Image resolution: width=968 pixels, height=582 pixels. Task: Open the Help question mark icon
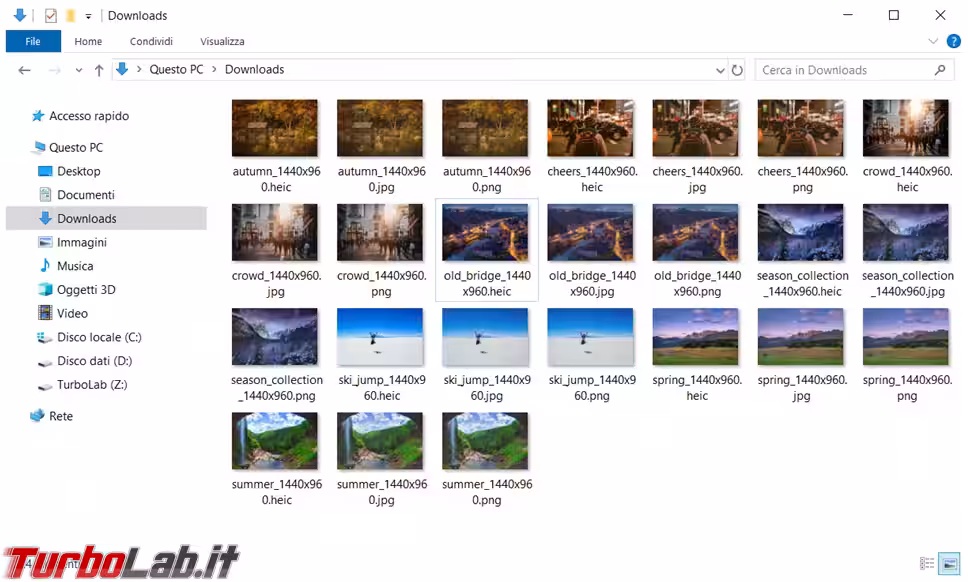pos(953,41)
